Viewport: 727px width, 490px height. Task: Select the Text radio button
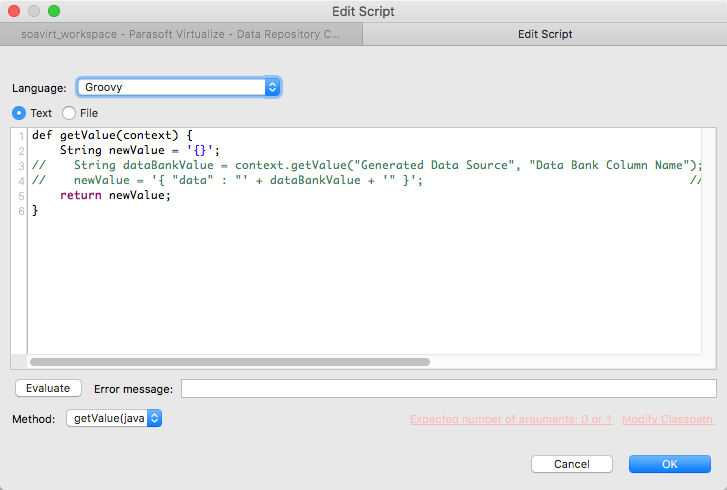point(19,113)
